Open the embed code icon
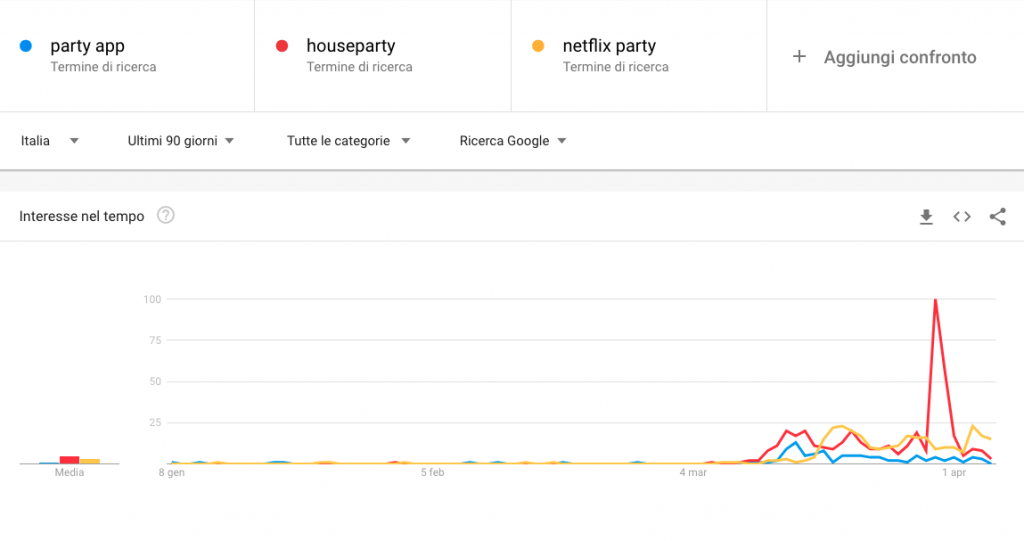 962,216
